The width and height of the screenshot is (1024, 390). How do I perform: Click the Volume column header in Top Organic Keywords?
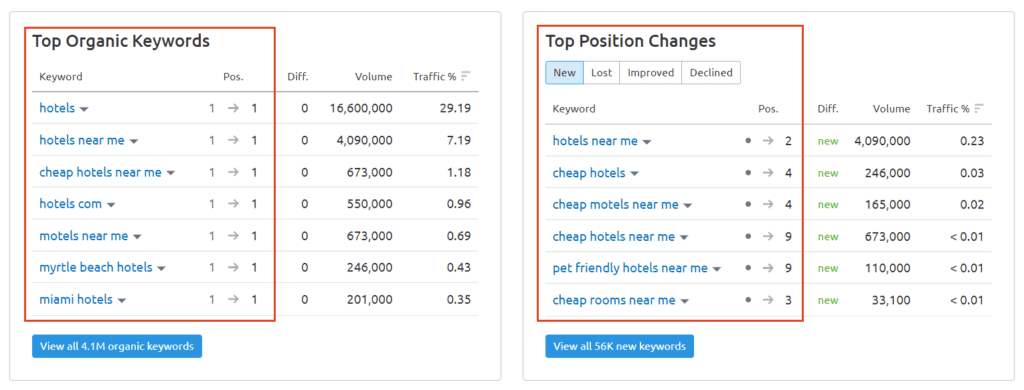pyautogui.click(x=374, y=76)
